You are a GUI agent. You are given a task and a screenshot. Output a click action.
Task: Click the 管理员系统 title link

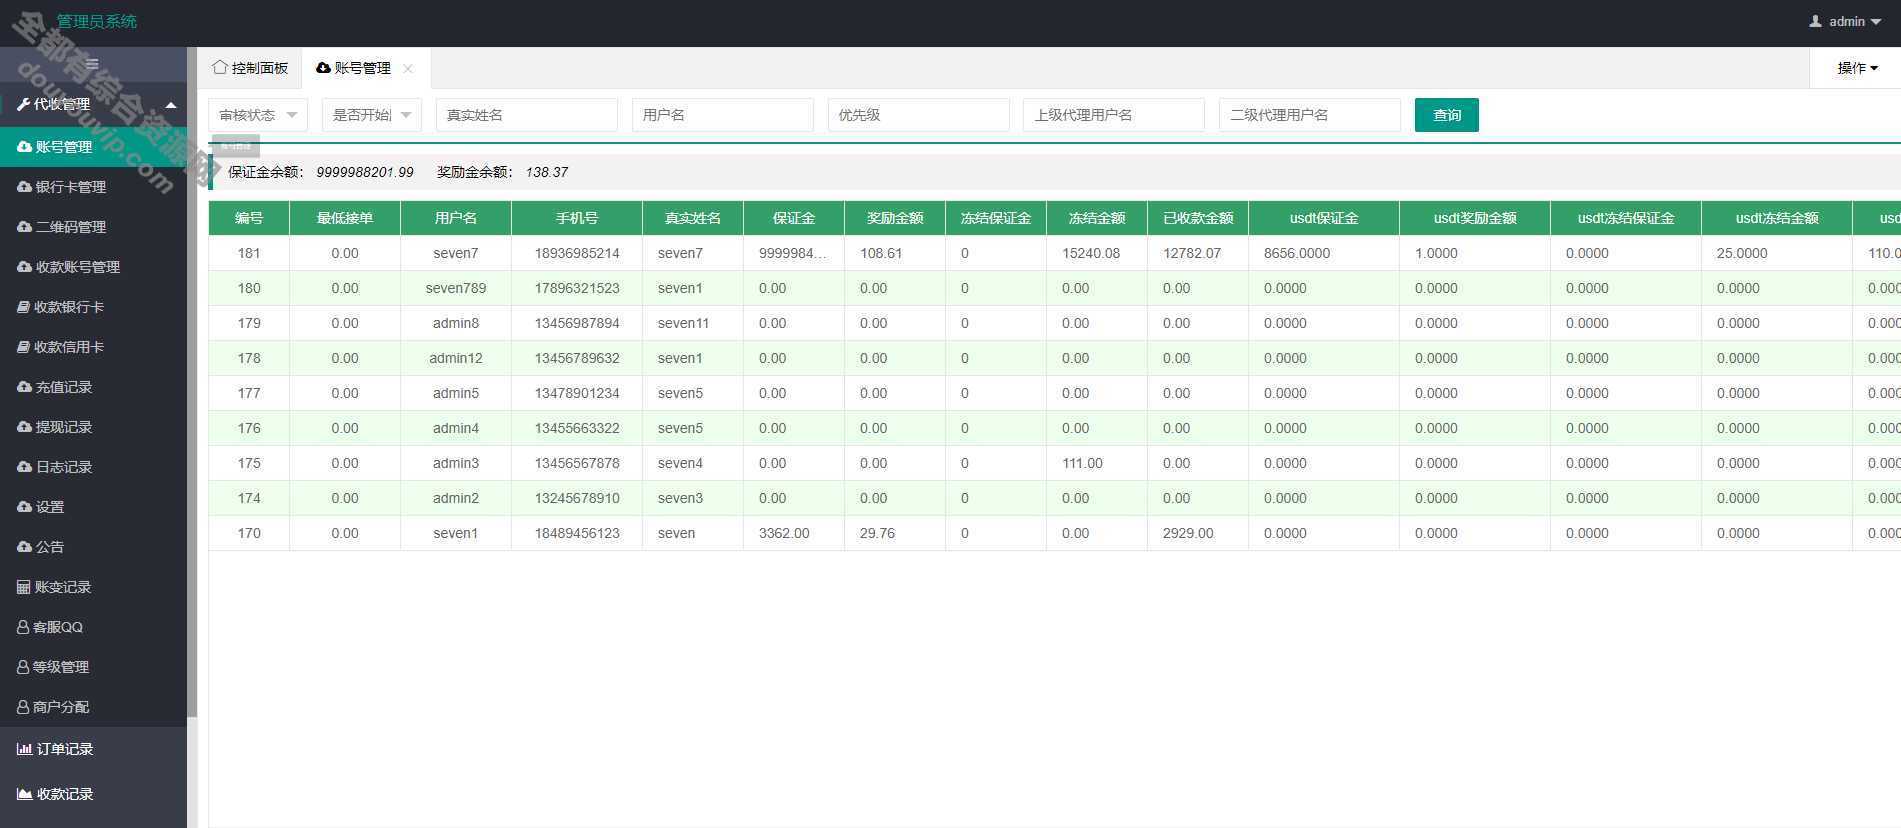[96, 21]
